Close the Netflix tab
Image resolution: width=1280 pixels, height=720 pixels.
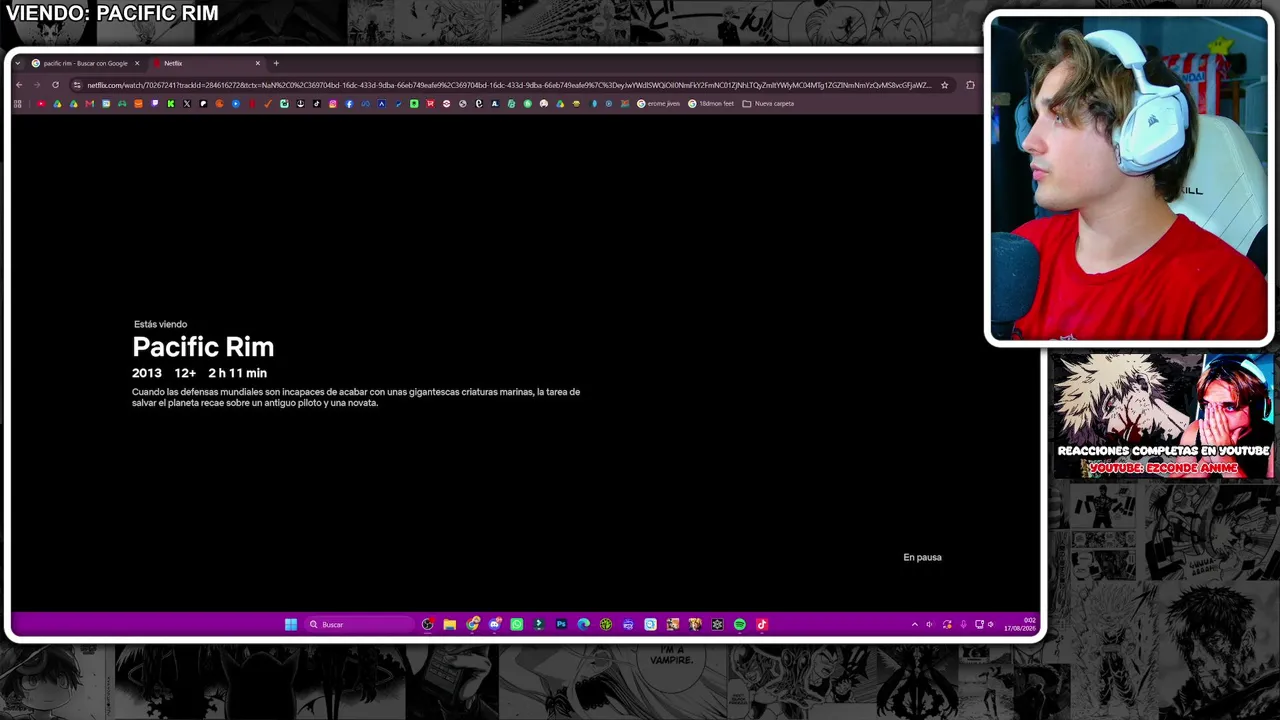tap(257, 63)
